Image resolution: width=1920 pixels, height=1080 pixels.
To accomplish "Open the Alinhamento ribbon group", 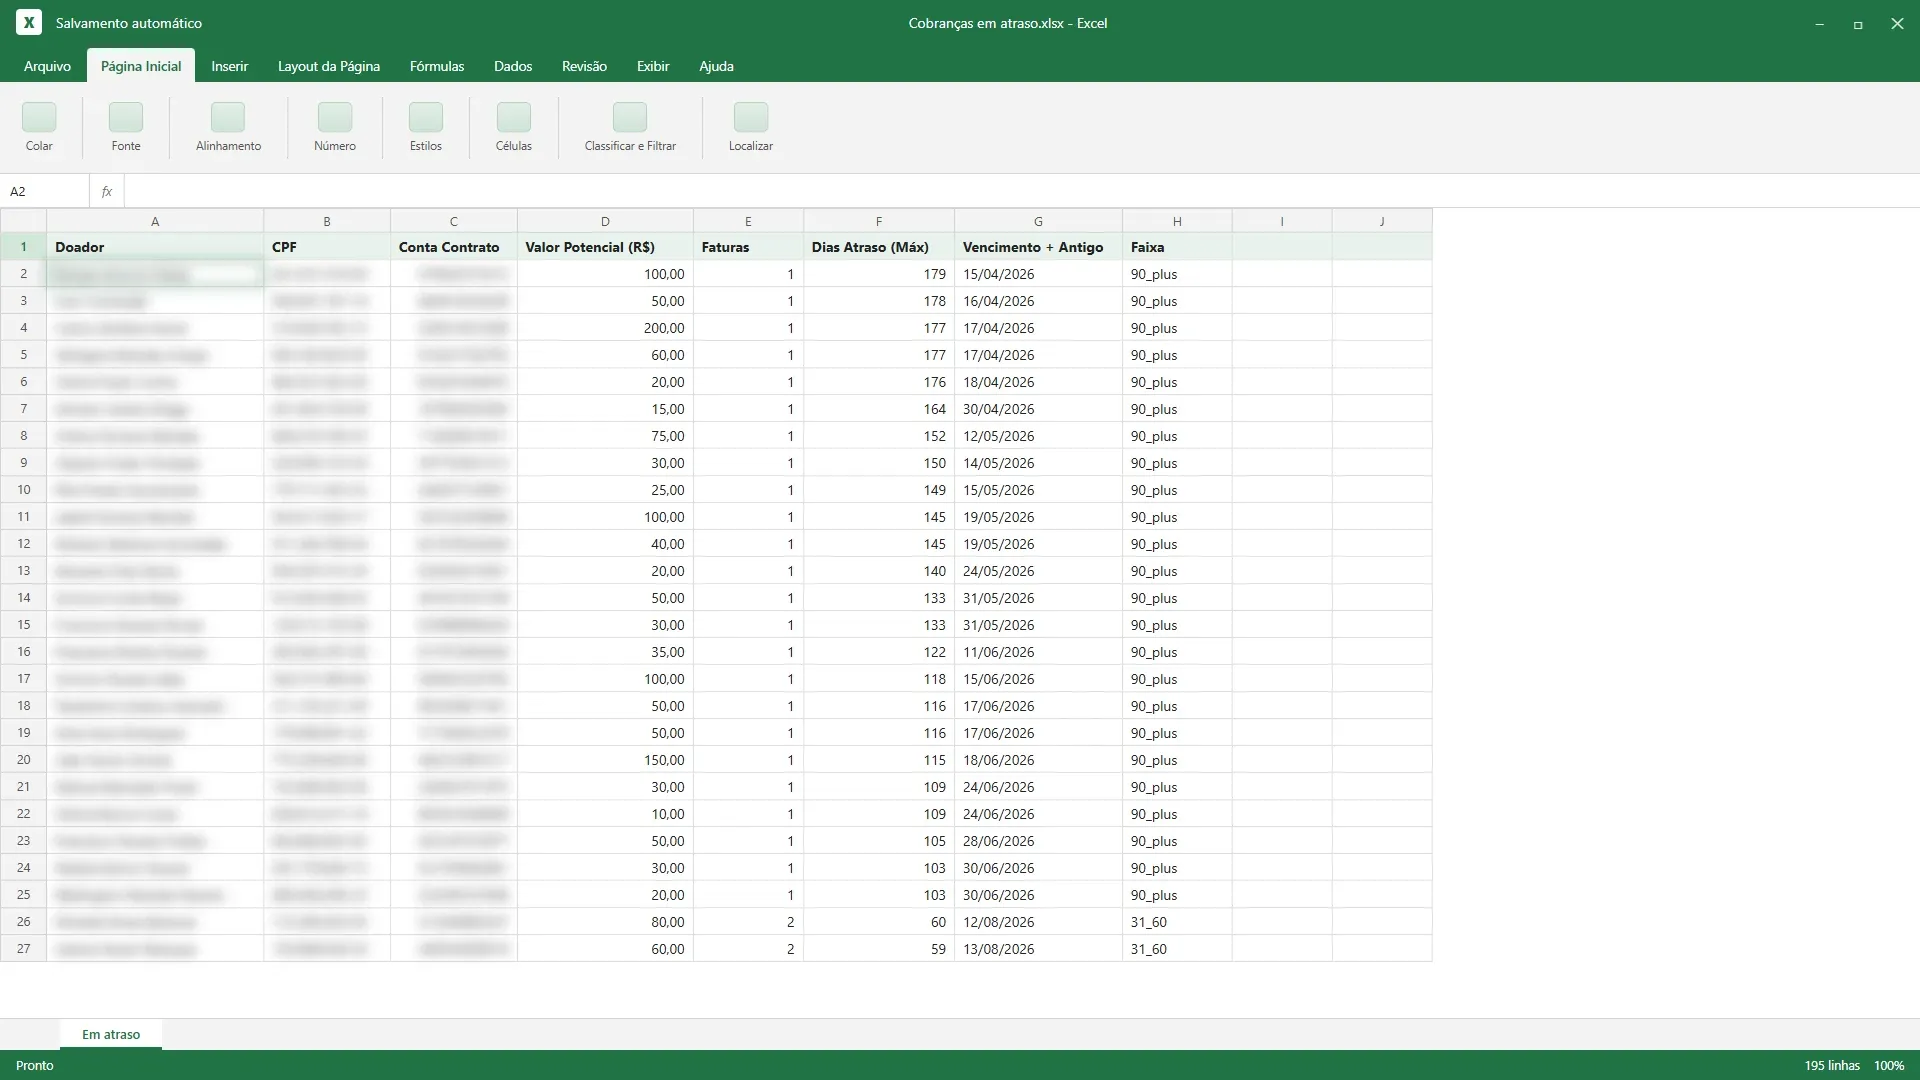I will pyautogui.click(x=228, y=127).
